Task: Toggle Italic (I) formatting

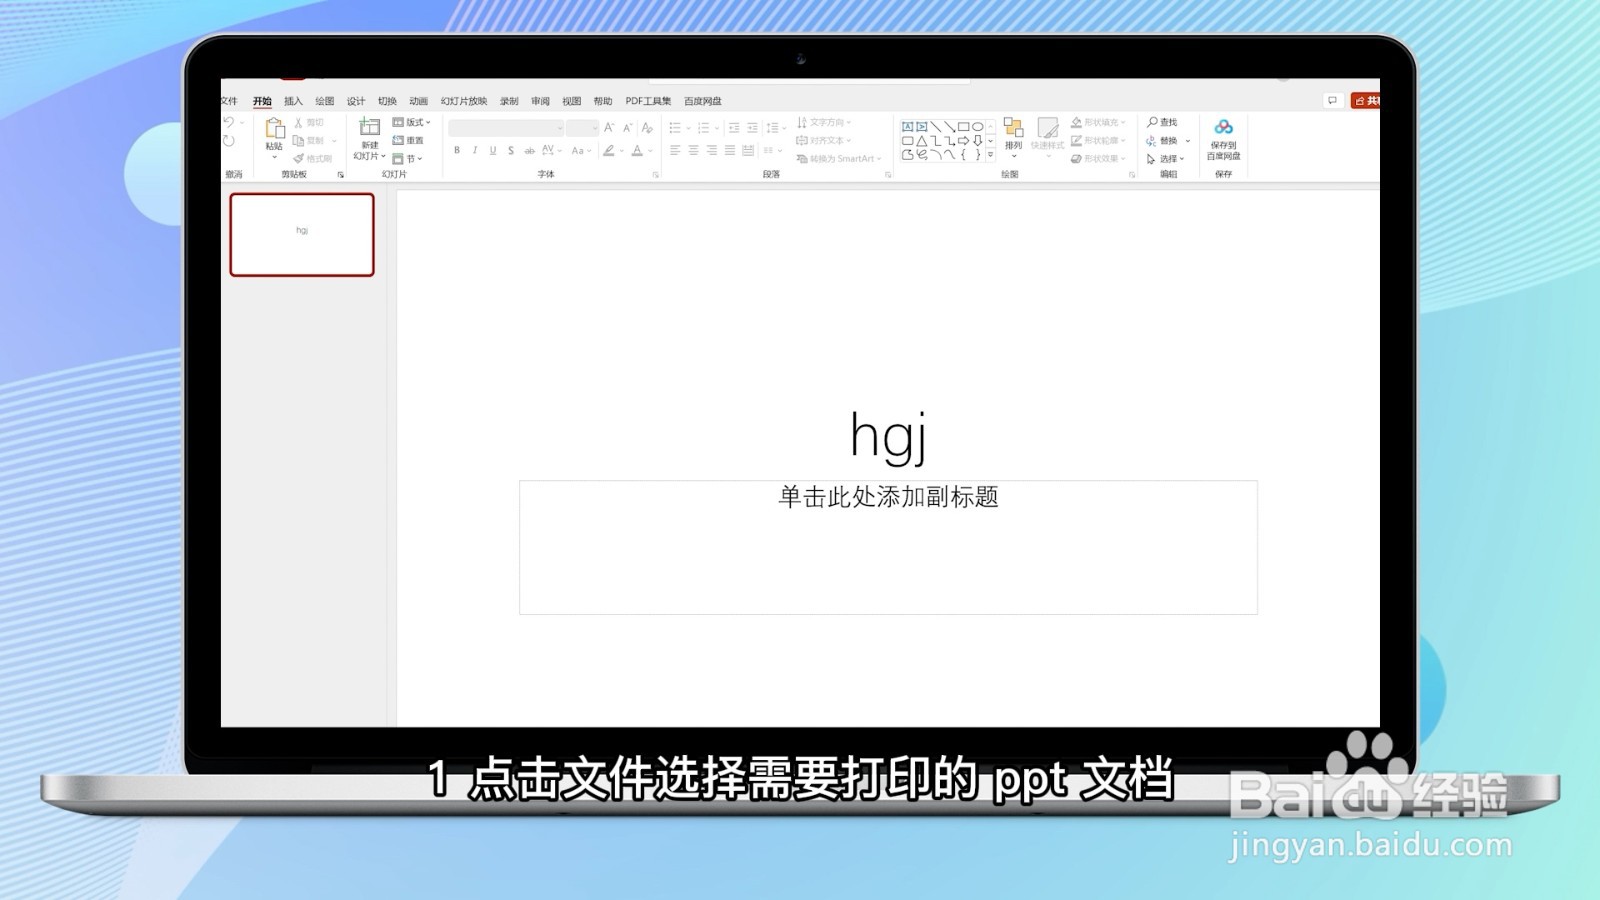Action: click(475, 150)
